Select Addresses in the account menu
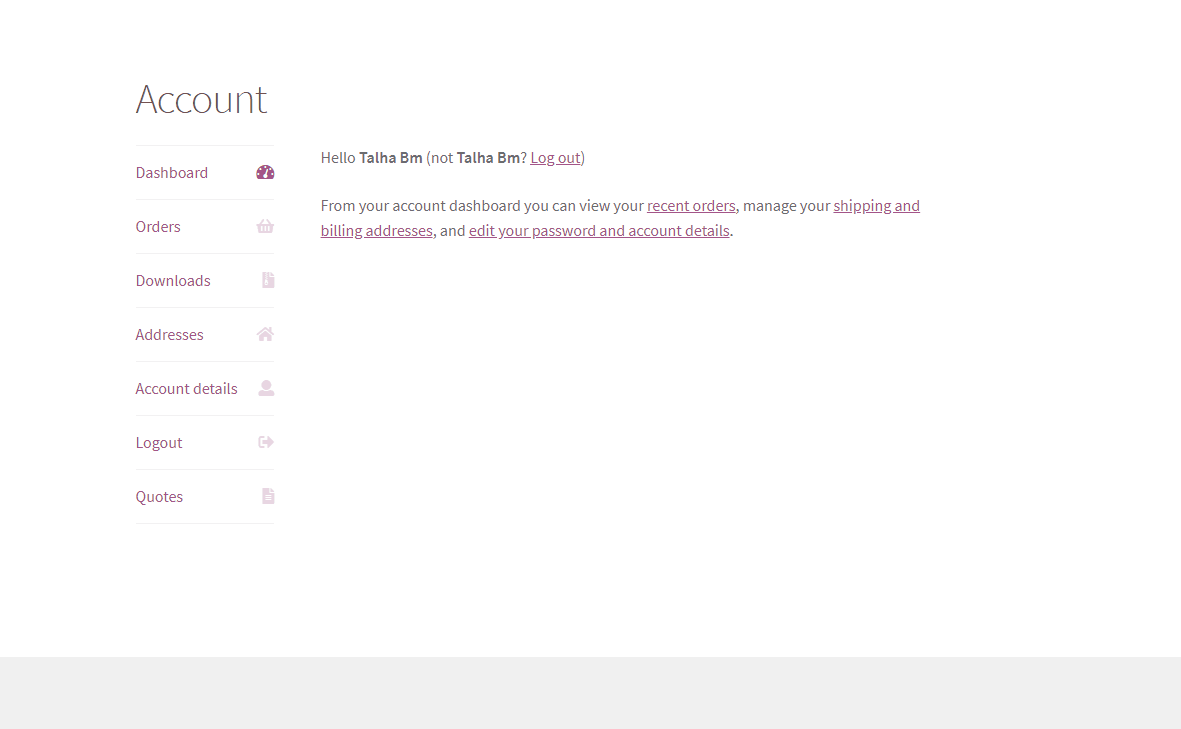1181x729 pixels. point(169,334)
